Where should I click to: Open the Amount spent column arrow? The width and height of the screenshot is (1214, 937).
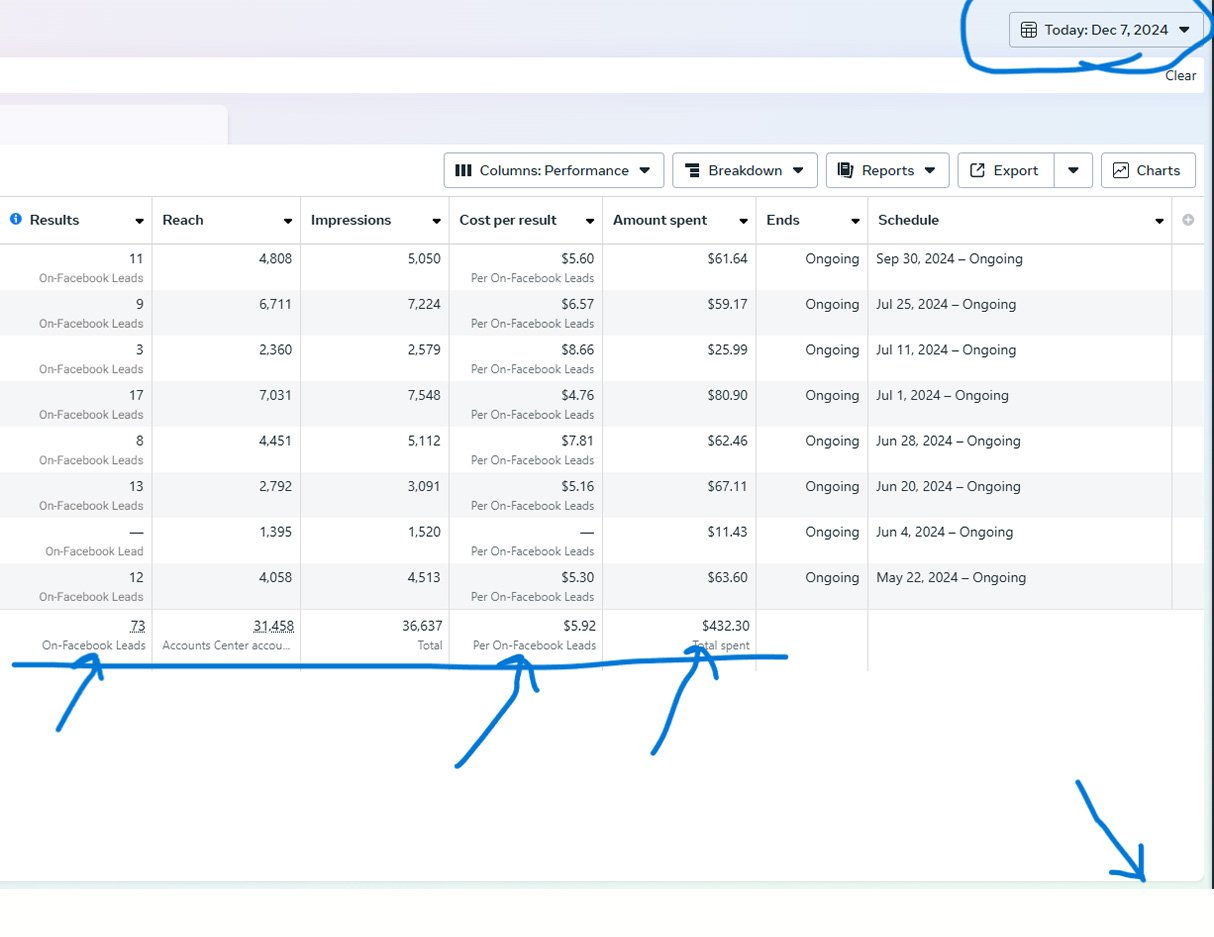click(x=744, y=221)
